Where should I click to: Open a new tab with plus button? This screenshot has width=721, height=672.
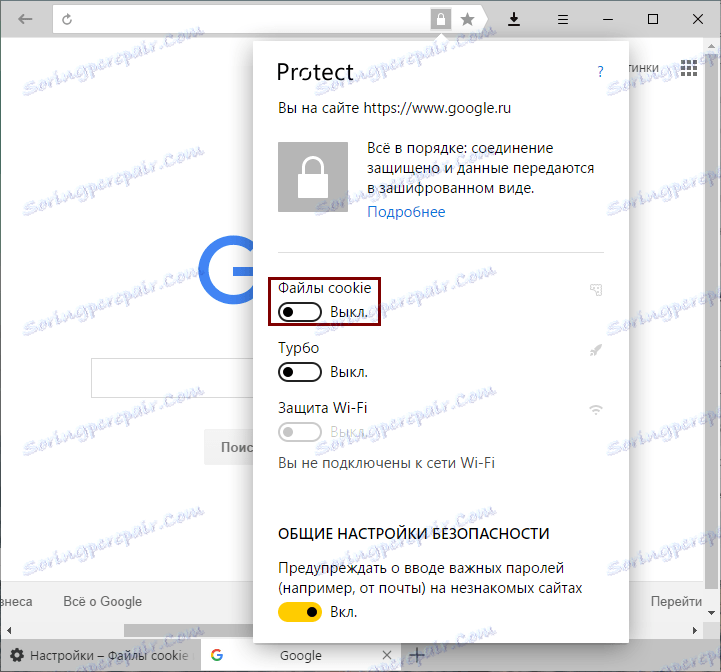tap(417, 655)
